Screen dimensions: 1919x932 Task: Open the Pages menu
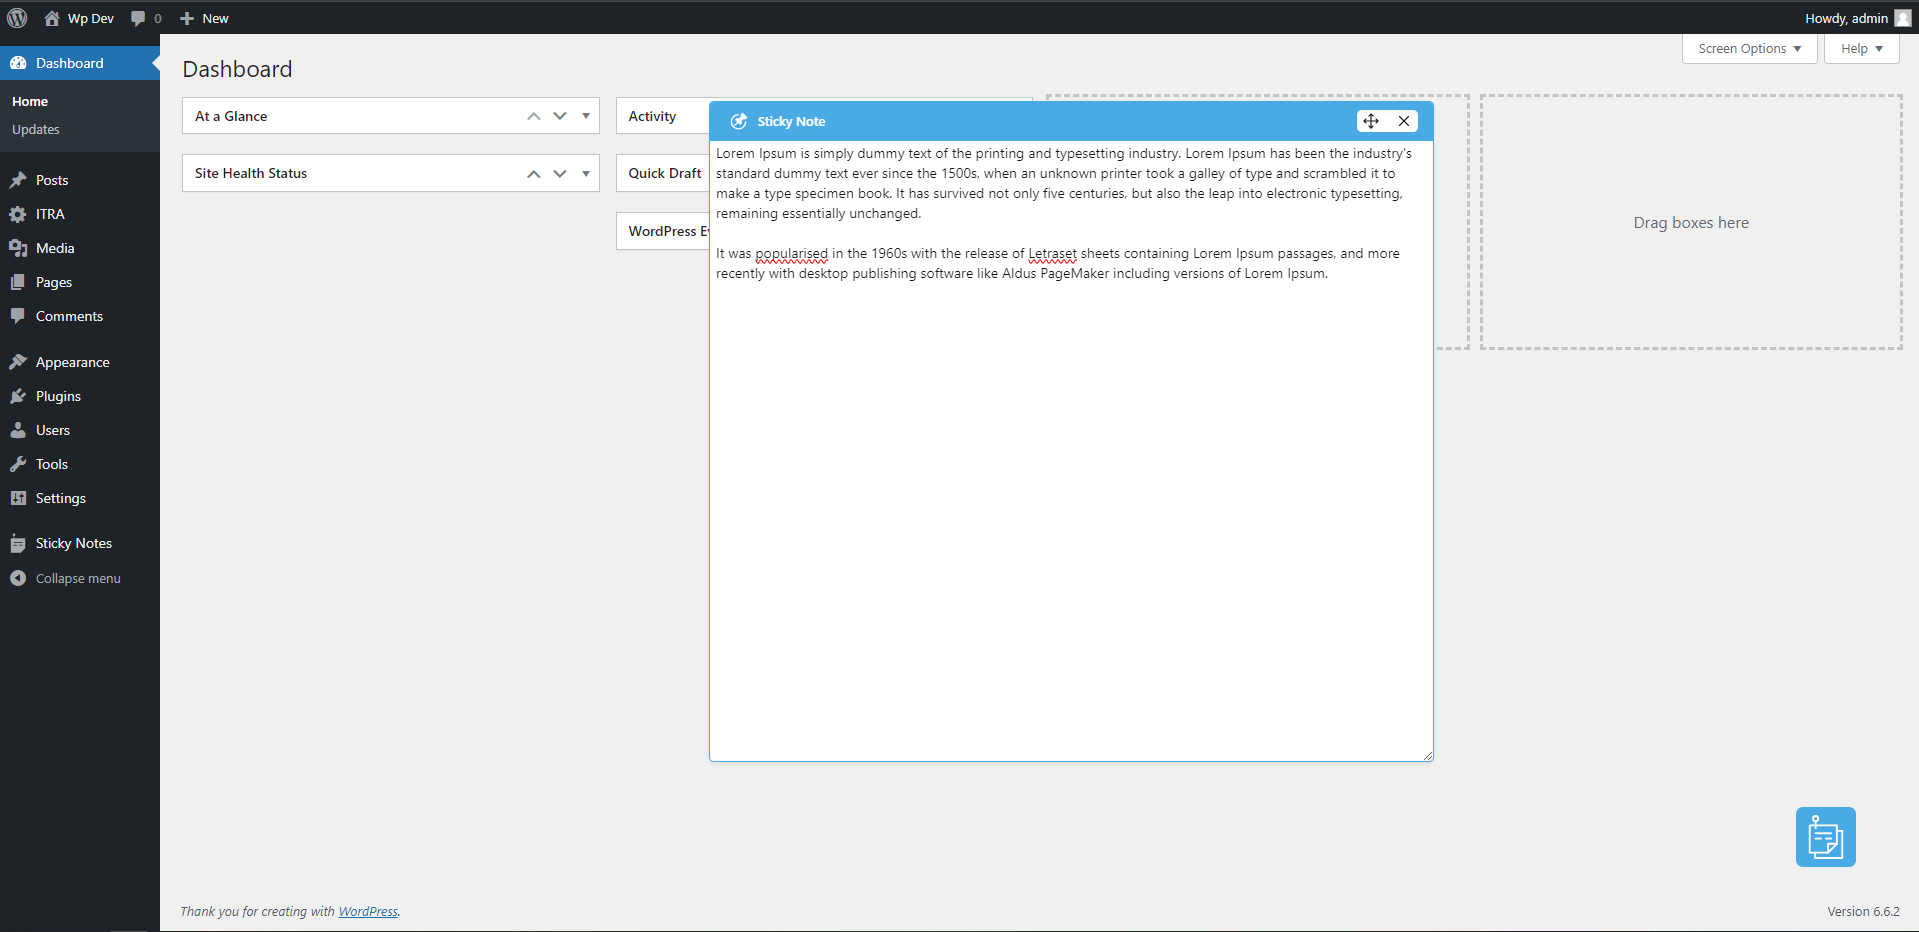pos(54,282)
